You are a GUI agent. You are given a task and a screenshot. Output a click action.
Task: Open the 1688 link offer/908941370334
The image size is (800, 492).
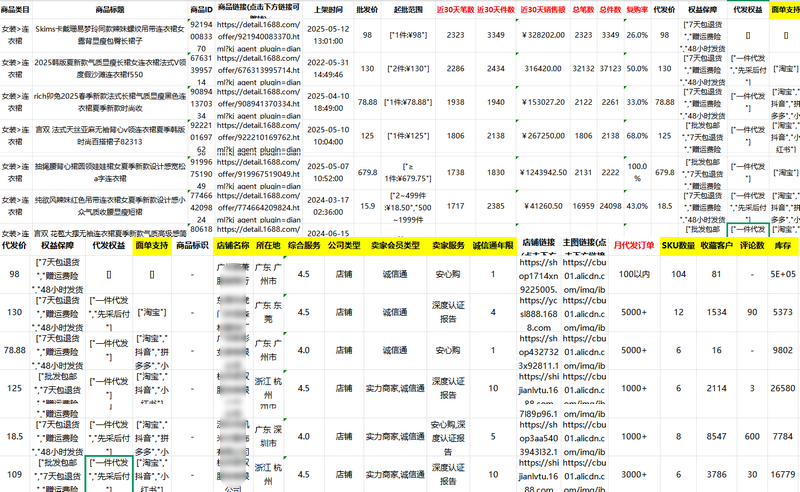(258, 103)
